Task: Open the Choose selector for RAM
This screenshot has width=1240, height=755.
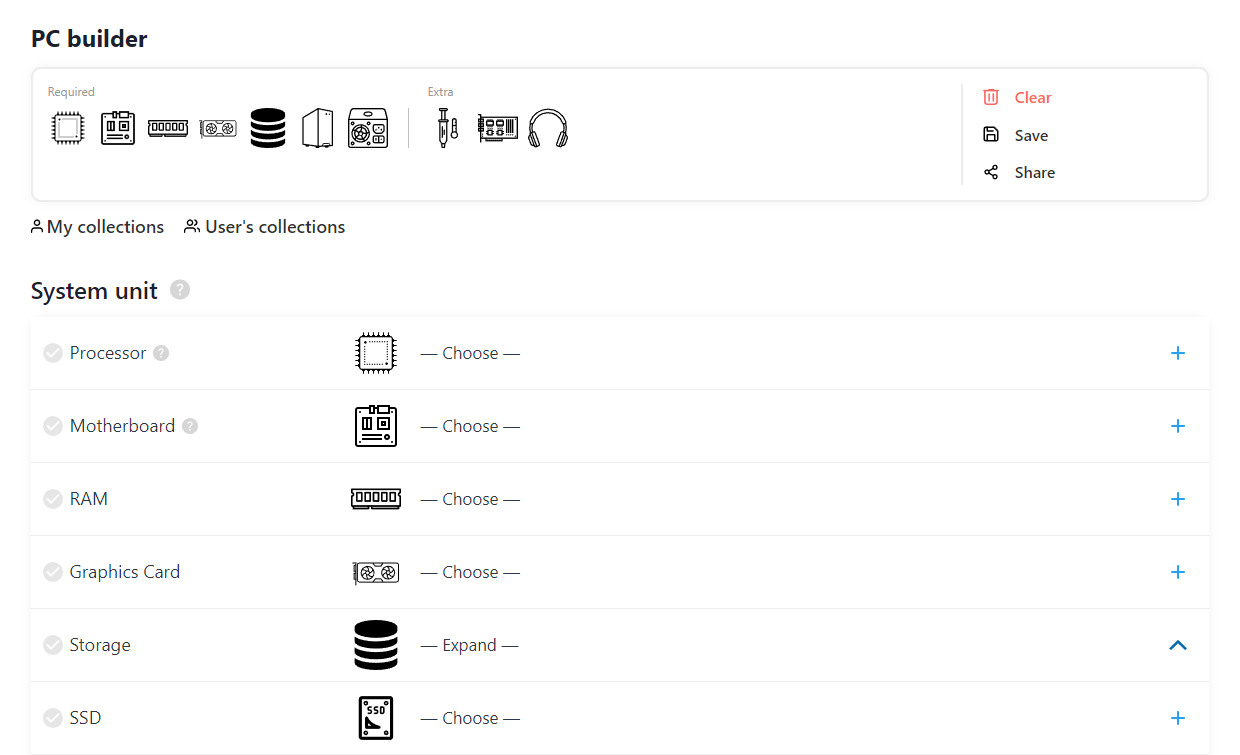Action: (470, 499)
